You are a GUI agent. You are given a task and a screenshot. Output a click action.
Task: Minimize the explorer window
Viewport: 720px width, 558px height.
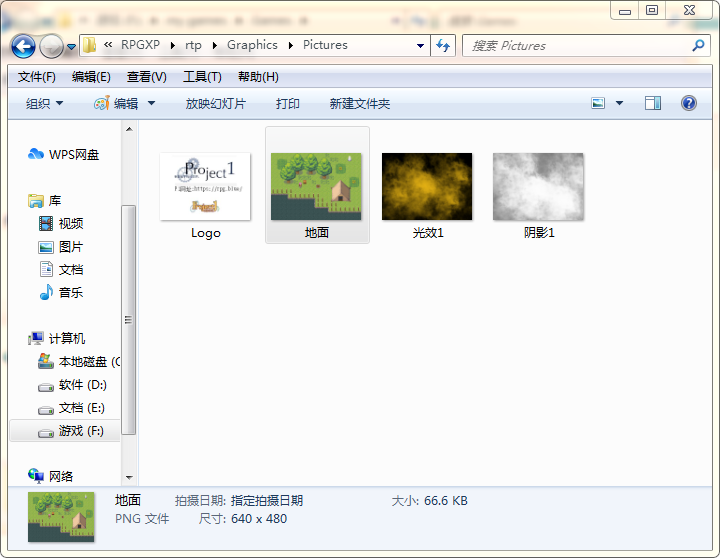pyautogui.click(x=625, y=10)
